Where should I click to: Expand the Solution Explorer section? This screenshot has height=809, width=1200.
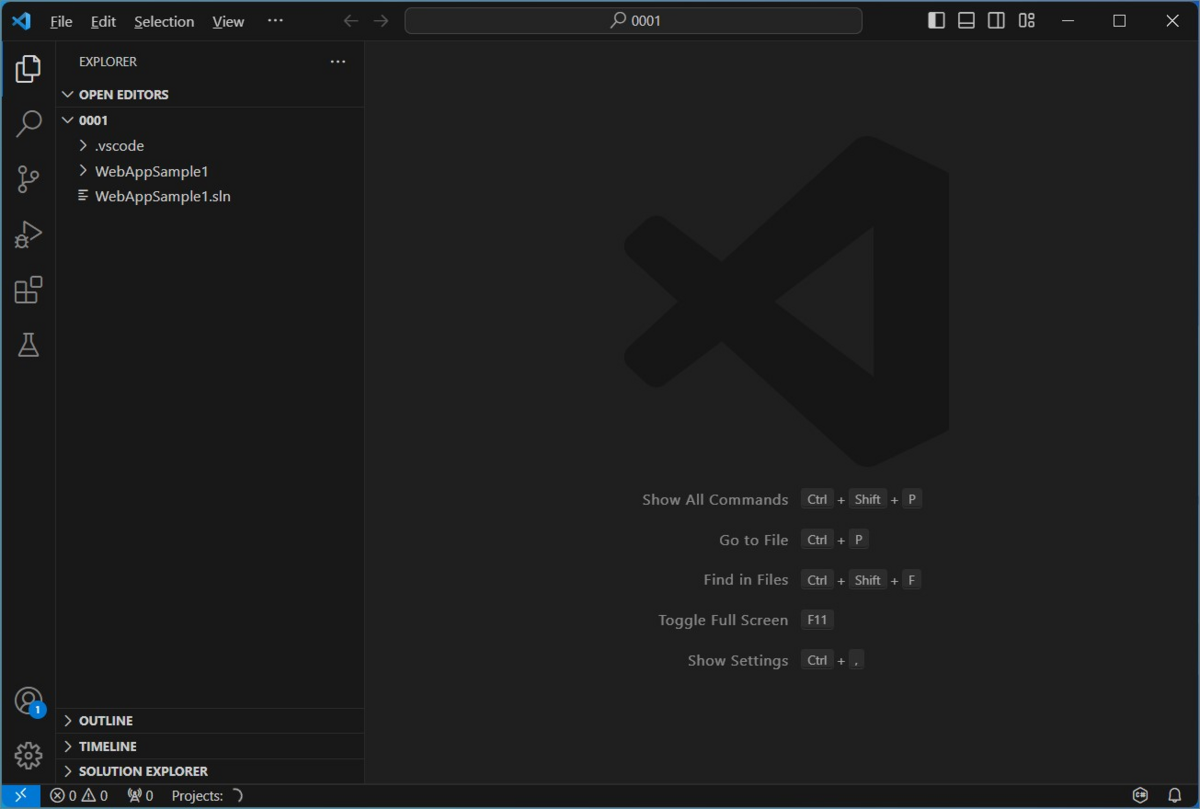(210, 771)
